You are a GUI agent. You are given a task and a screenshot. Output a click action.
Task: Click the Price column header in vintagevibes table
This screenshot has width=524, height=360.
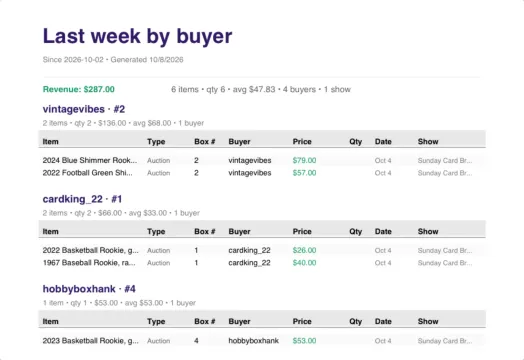[x=302, y=141]
